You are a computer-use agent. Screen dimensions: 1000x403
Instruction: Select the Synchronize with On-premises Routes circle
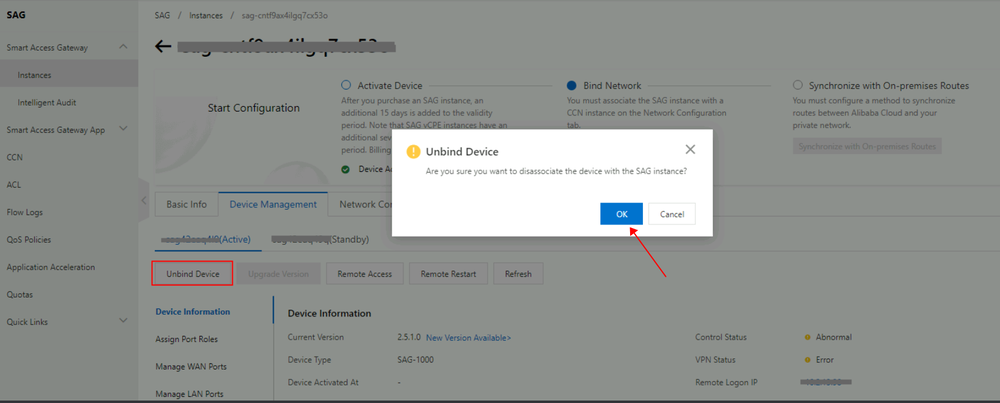pos(797,85)
